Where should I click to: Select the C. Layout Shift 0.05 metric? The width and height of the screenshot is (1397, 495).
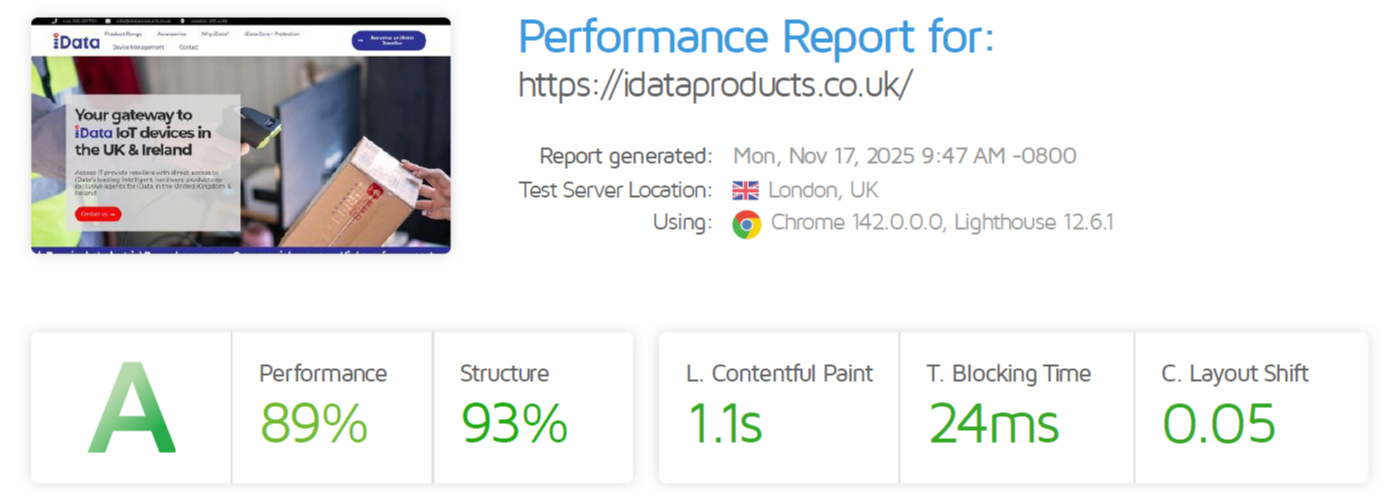coord(1218,423)
